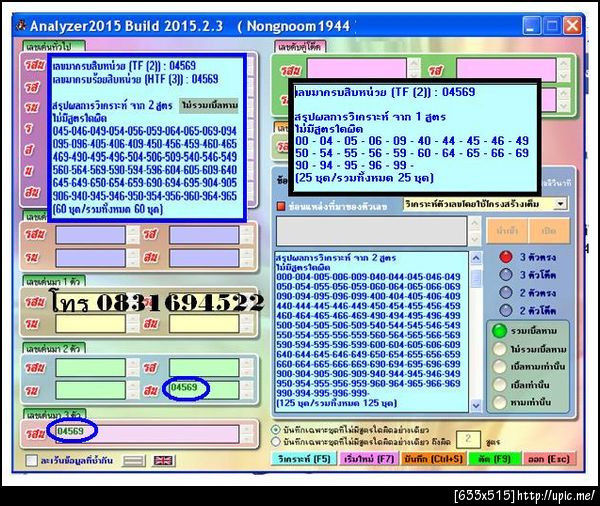Click the results line starting 440-444-445
This screenshot has width=600, height=506.
tap(368, 305)
